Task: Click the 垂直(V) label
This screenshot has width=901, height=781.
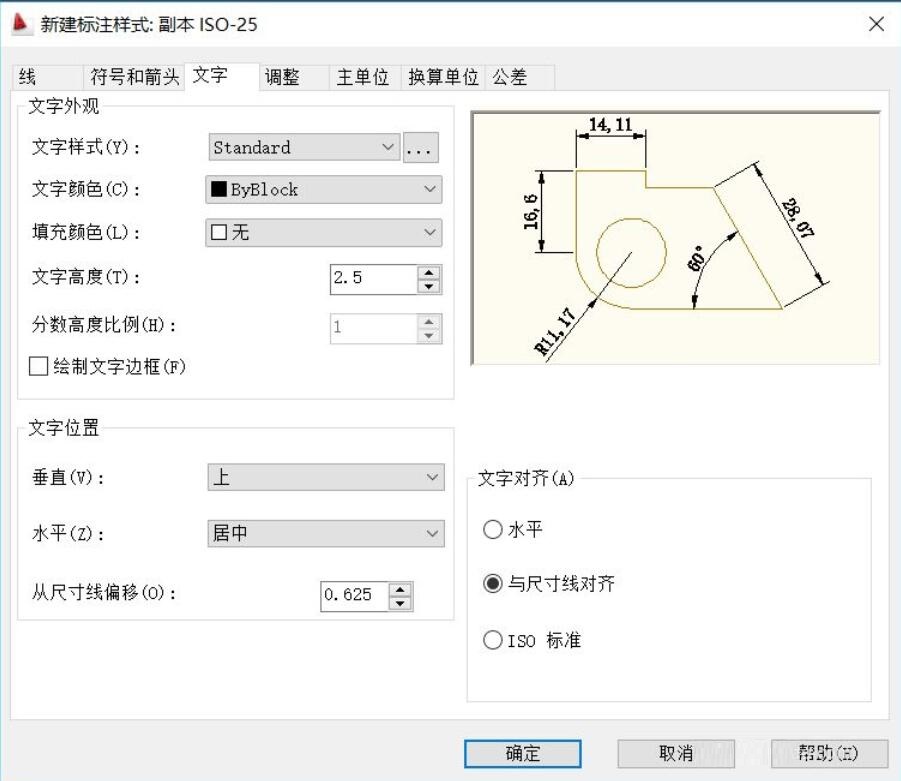Action: (68, 477)
